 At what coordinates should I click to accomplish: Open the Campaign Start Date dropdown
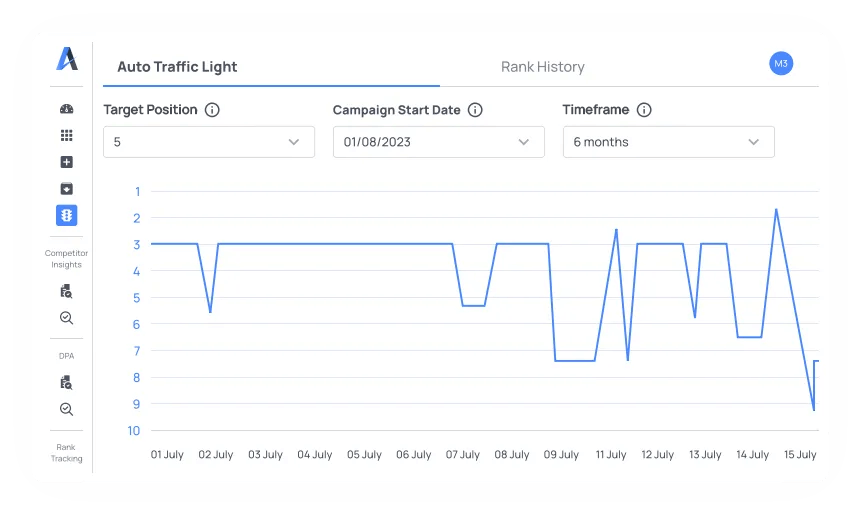tap(439, 142)
